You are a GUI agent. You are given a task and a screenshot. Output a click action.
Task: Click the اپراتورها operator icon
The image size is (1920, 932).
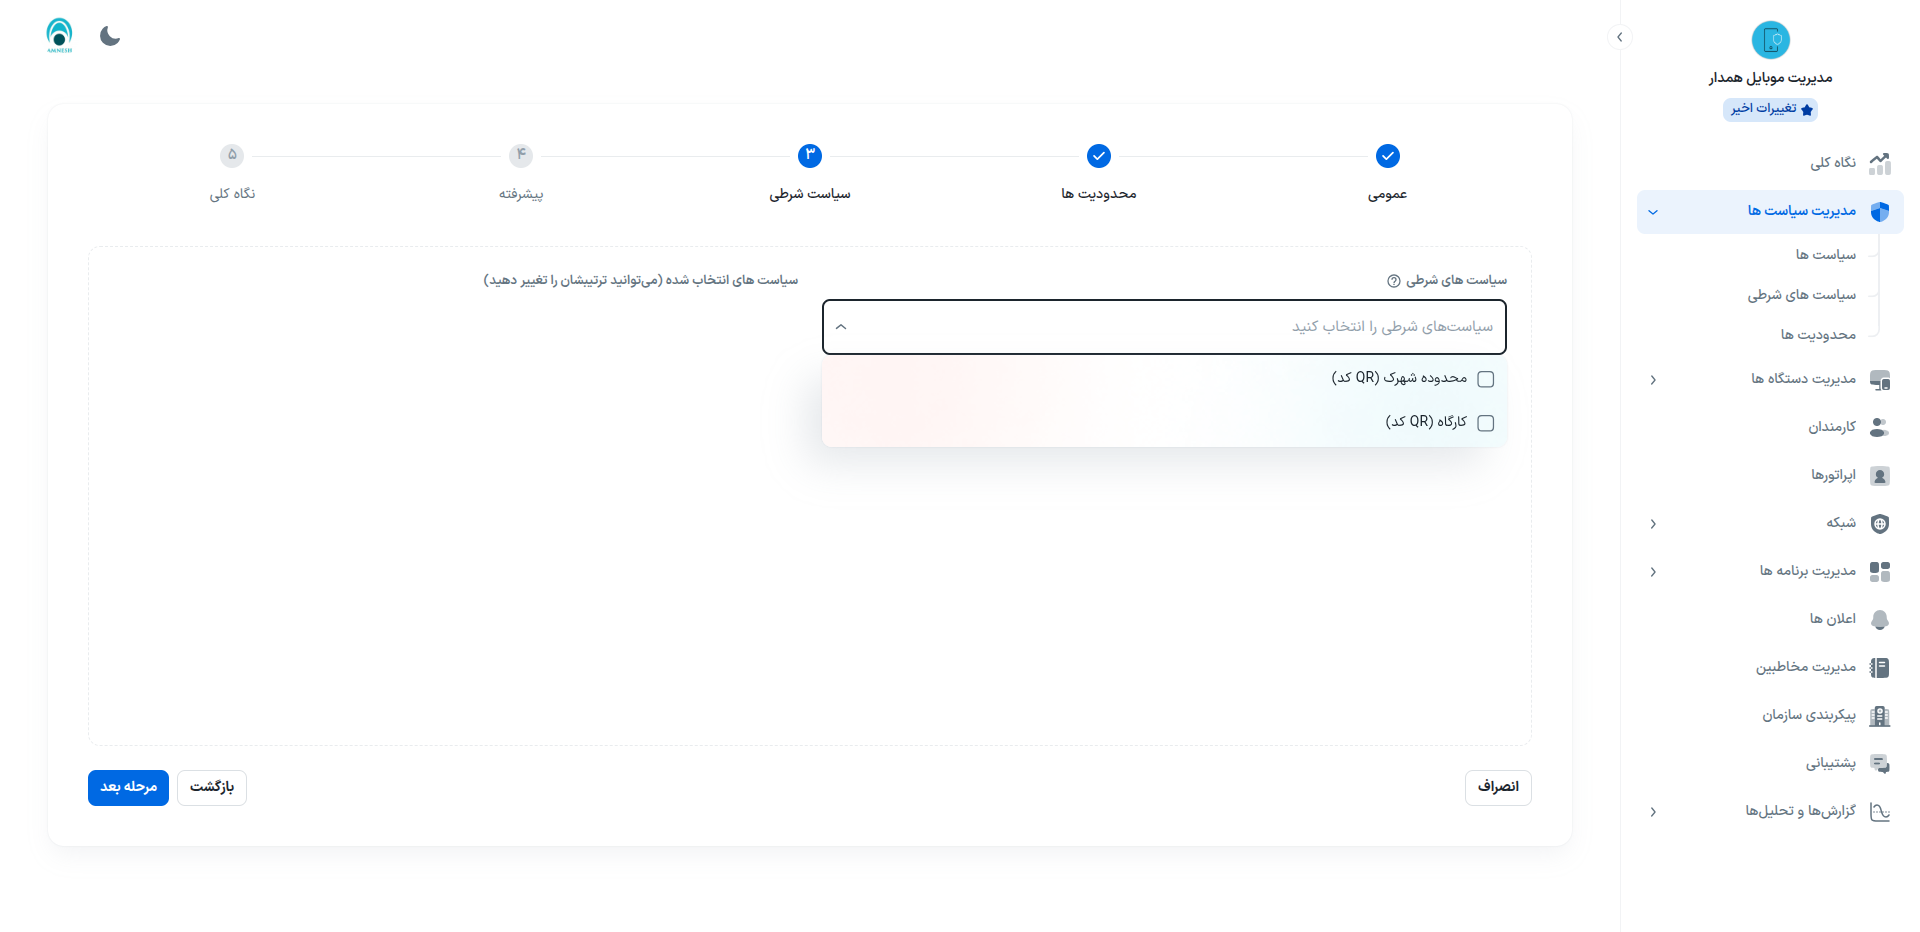(x=1880, y=475)
